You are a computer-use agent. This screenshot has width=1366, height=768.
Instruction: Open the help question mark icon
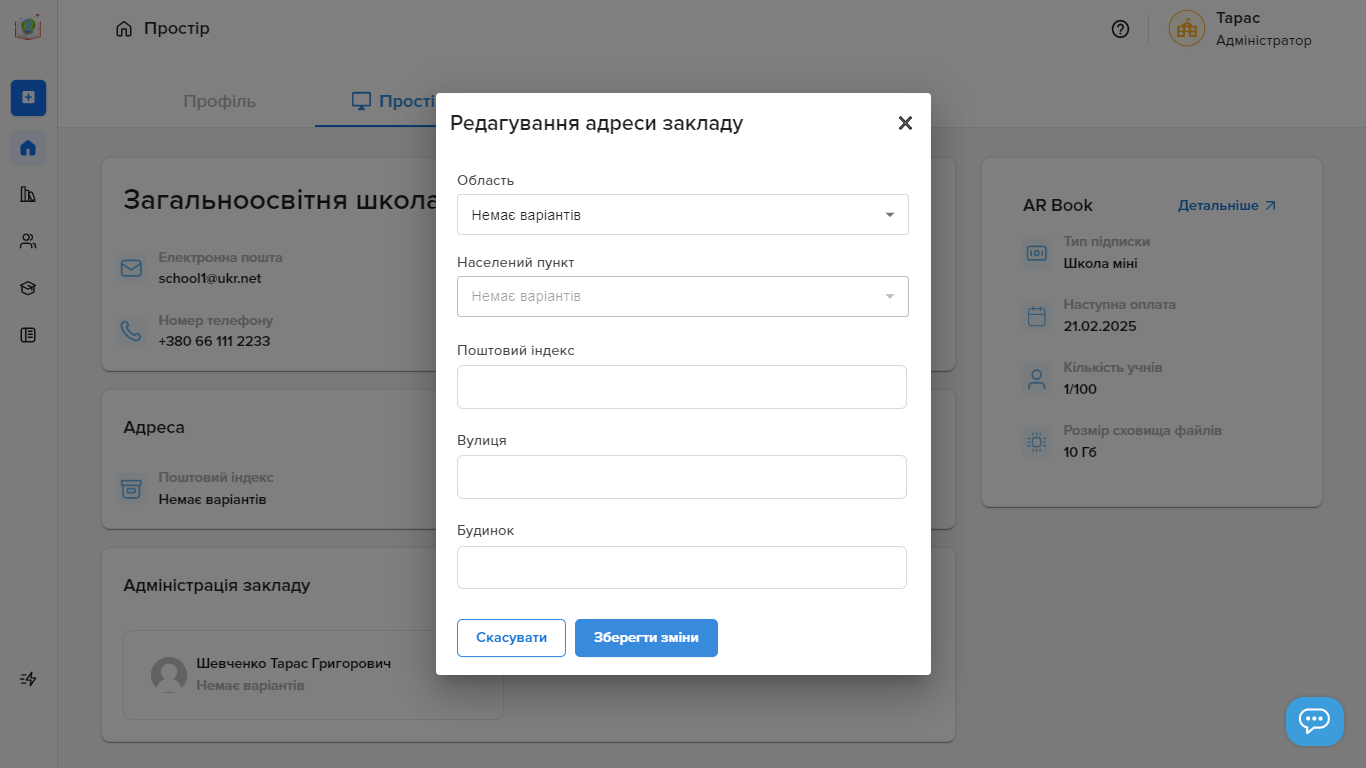(x=1120, y=29)
